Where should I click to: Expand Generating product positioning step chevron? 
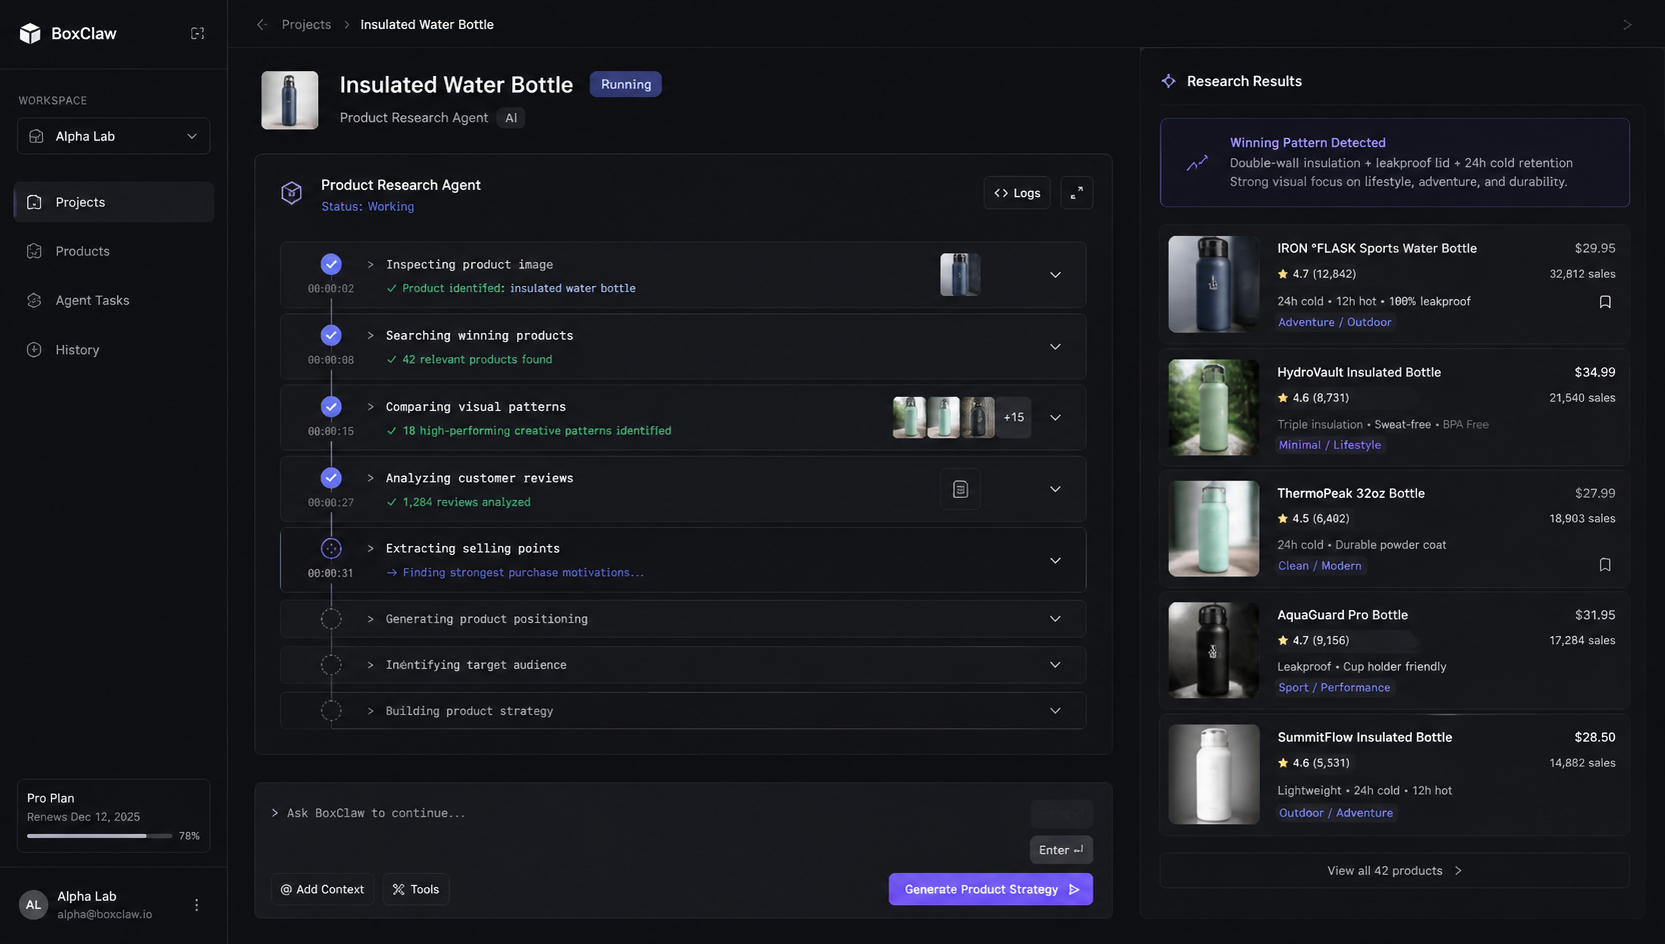click(x=1055, y=619)
